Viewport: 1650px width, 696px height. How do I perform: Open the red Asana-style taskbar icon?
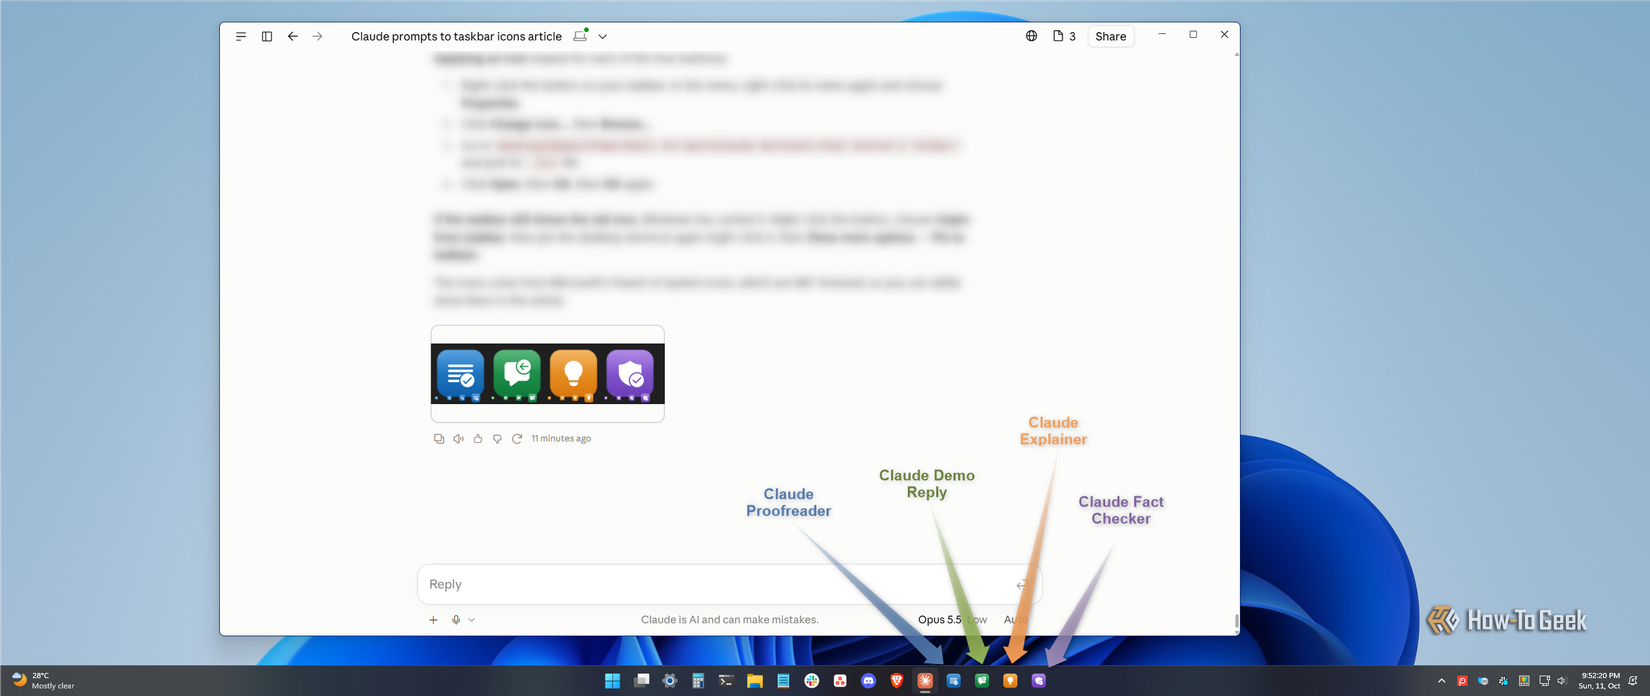pyautogui.click(x=840, y=681)
